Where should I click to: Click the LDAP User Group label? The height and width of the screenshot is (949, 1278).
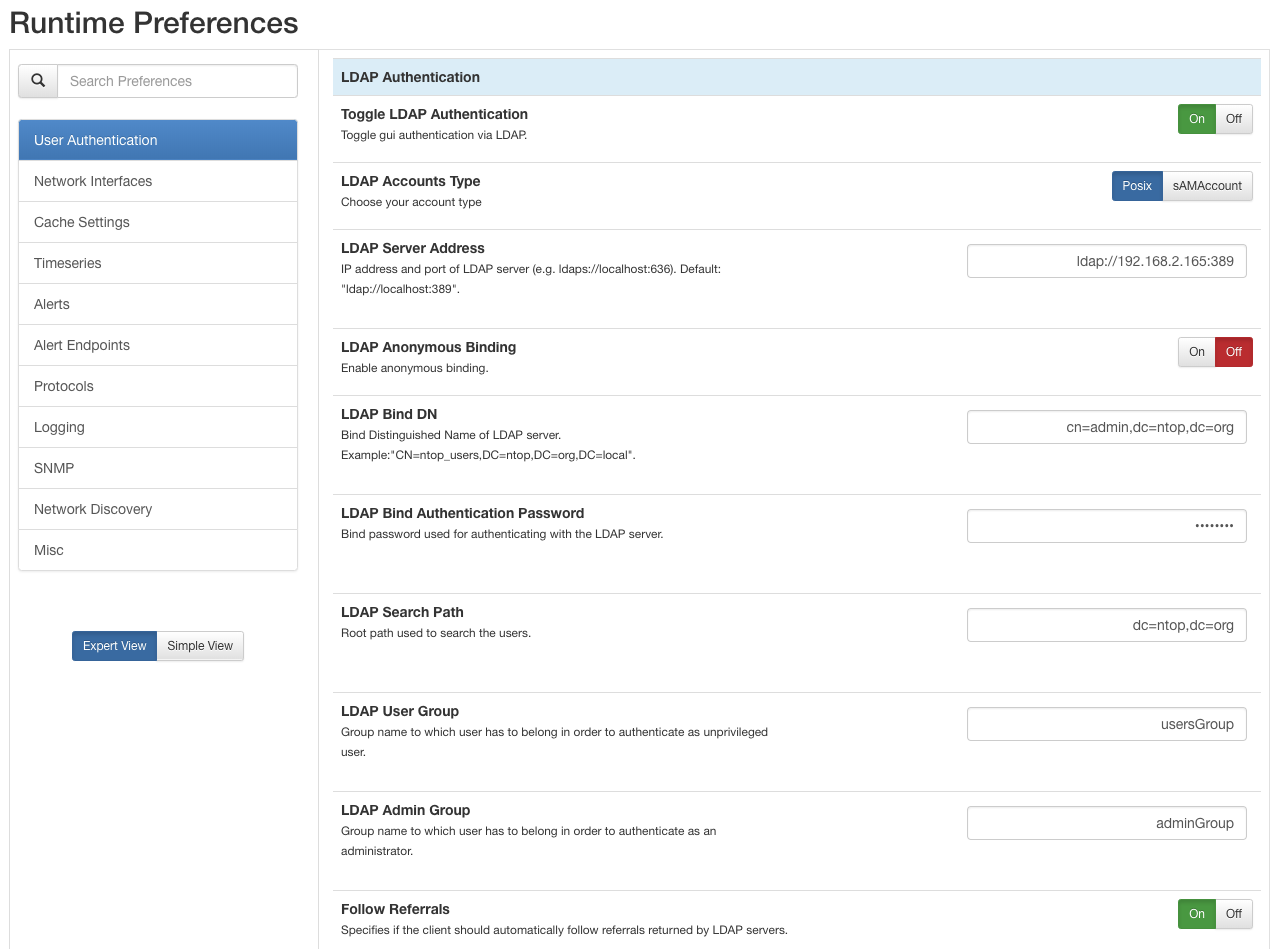tap(400, 711)
